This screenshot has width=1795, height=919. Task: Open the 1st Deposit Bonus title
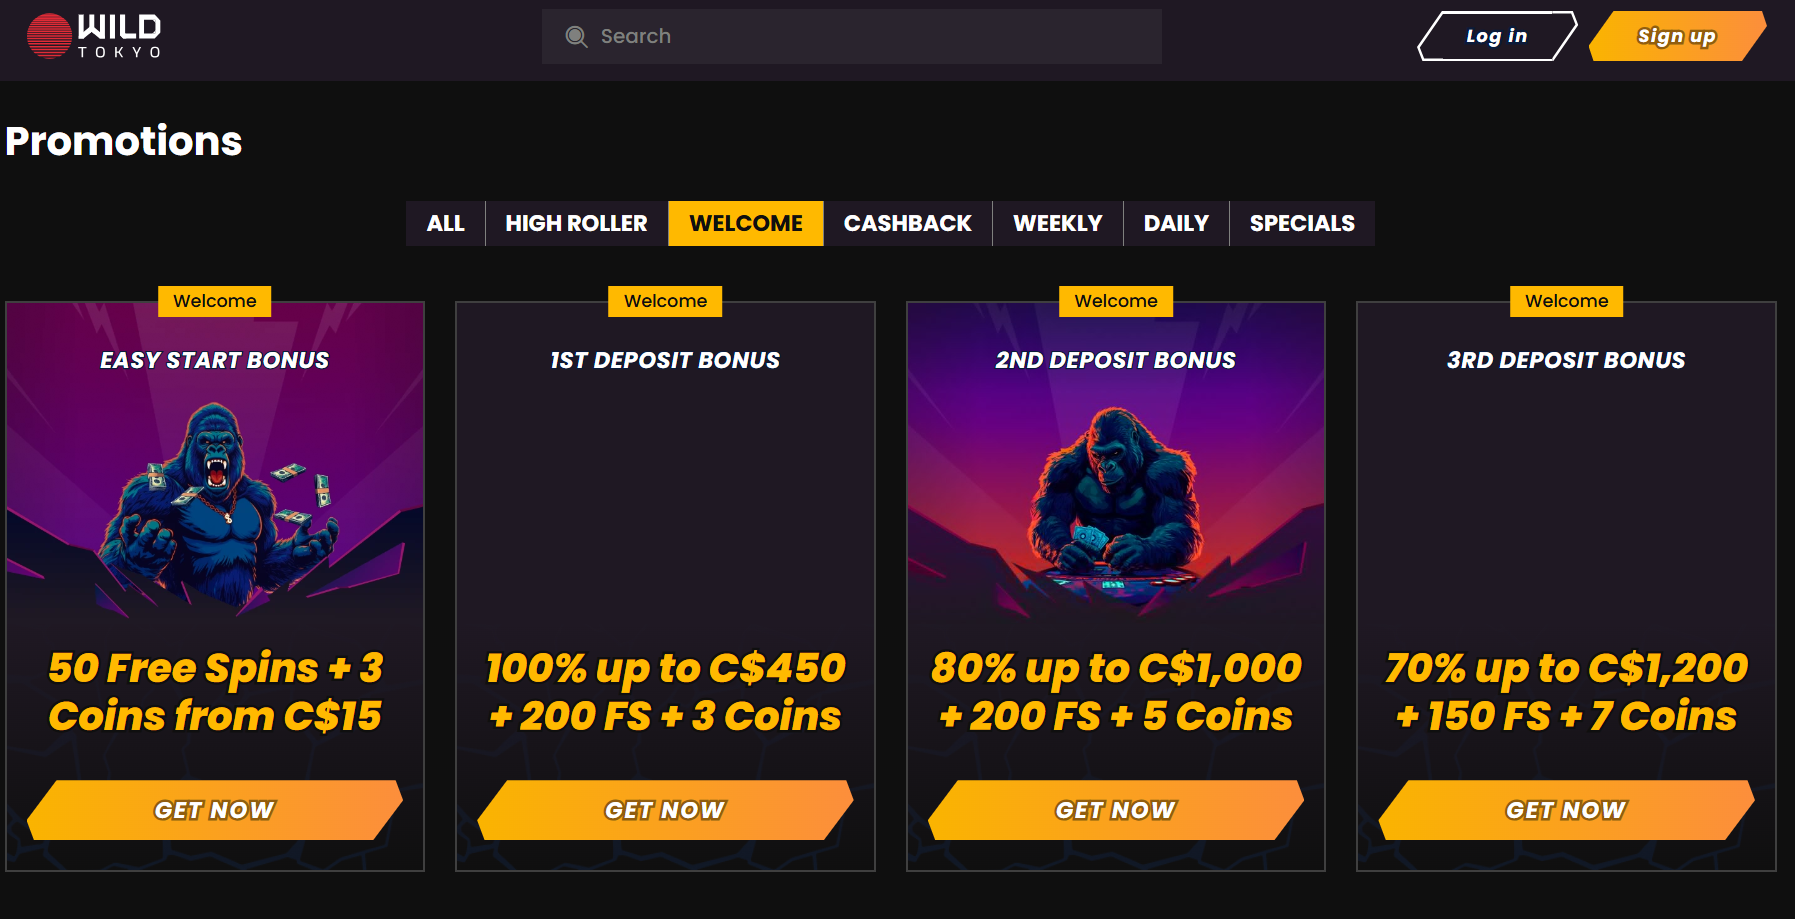click(x=665, y=360)
